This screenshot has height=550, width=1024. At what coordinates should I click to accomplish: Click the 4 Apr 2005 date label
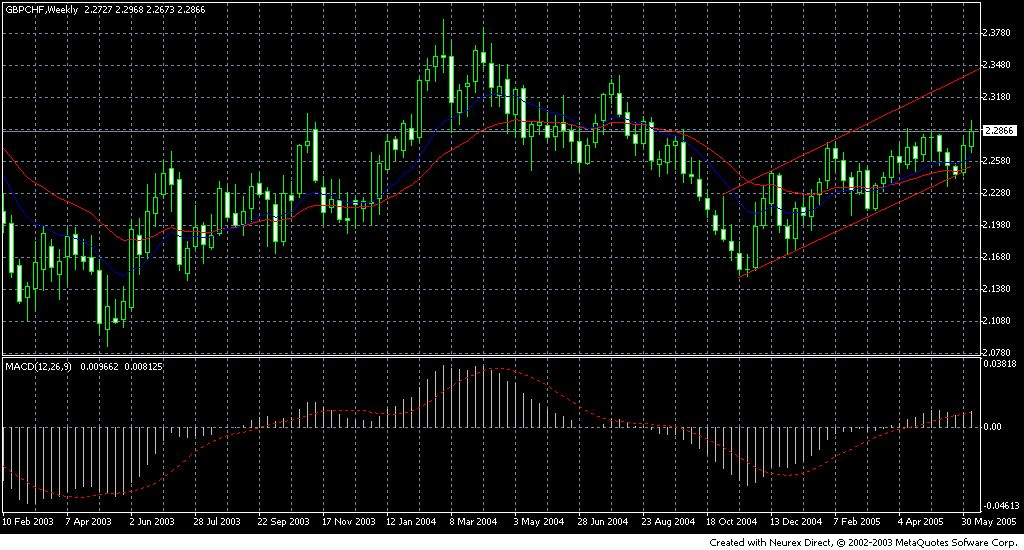[x=921, y=522]
